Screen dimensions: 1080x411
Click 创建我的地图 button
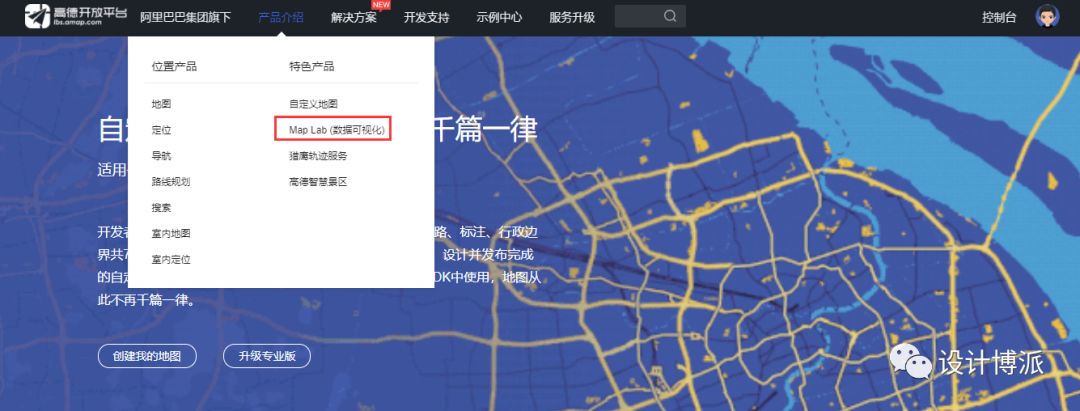(147, 356)
